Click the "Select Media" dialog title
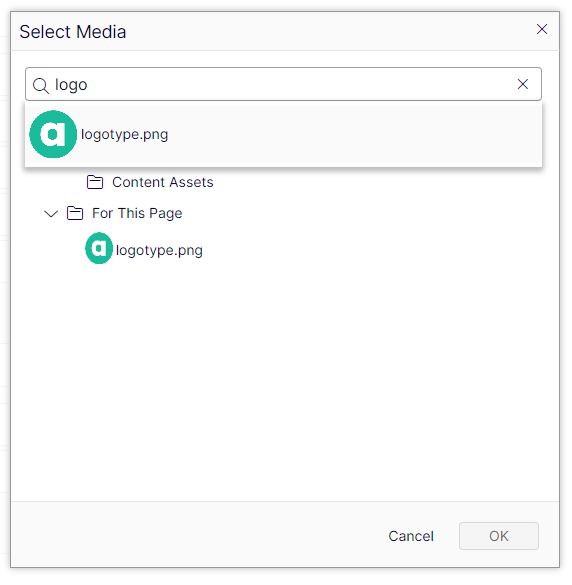The image size is (572, 585). point(73,32)
